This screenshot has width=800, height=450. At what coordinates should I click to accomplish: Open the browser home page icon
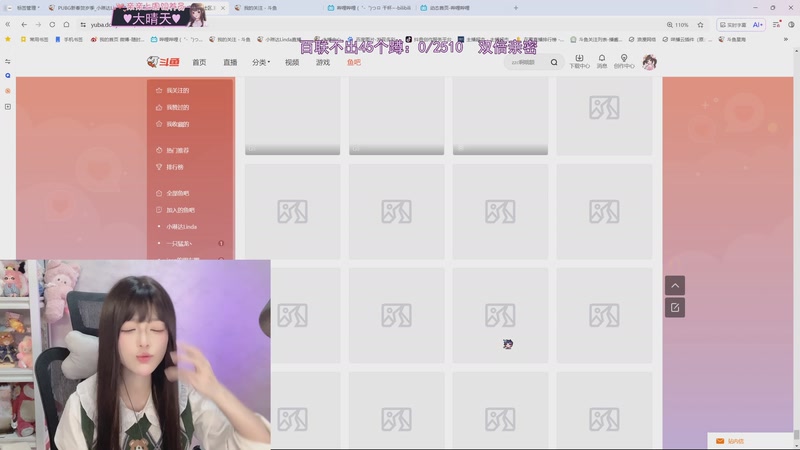point(66,24)
